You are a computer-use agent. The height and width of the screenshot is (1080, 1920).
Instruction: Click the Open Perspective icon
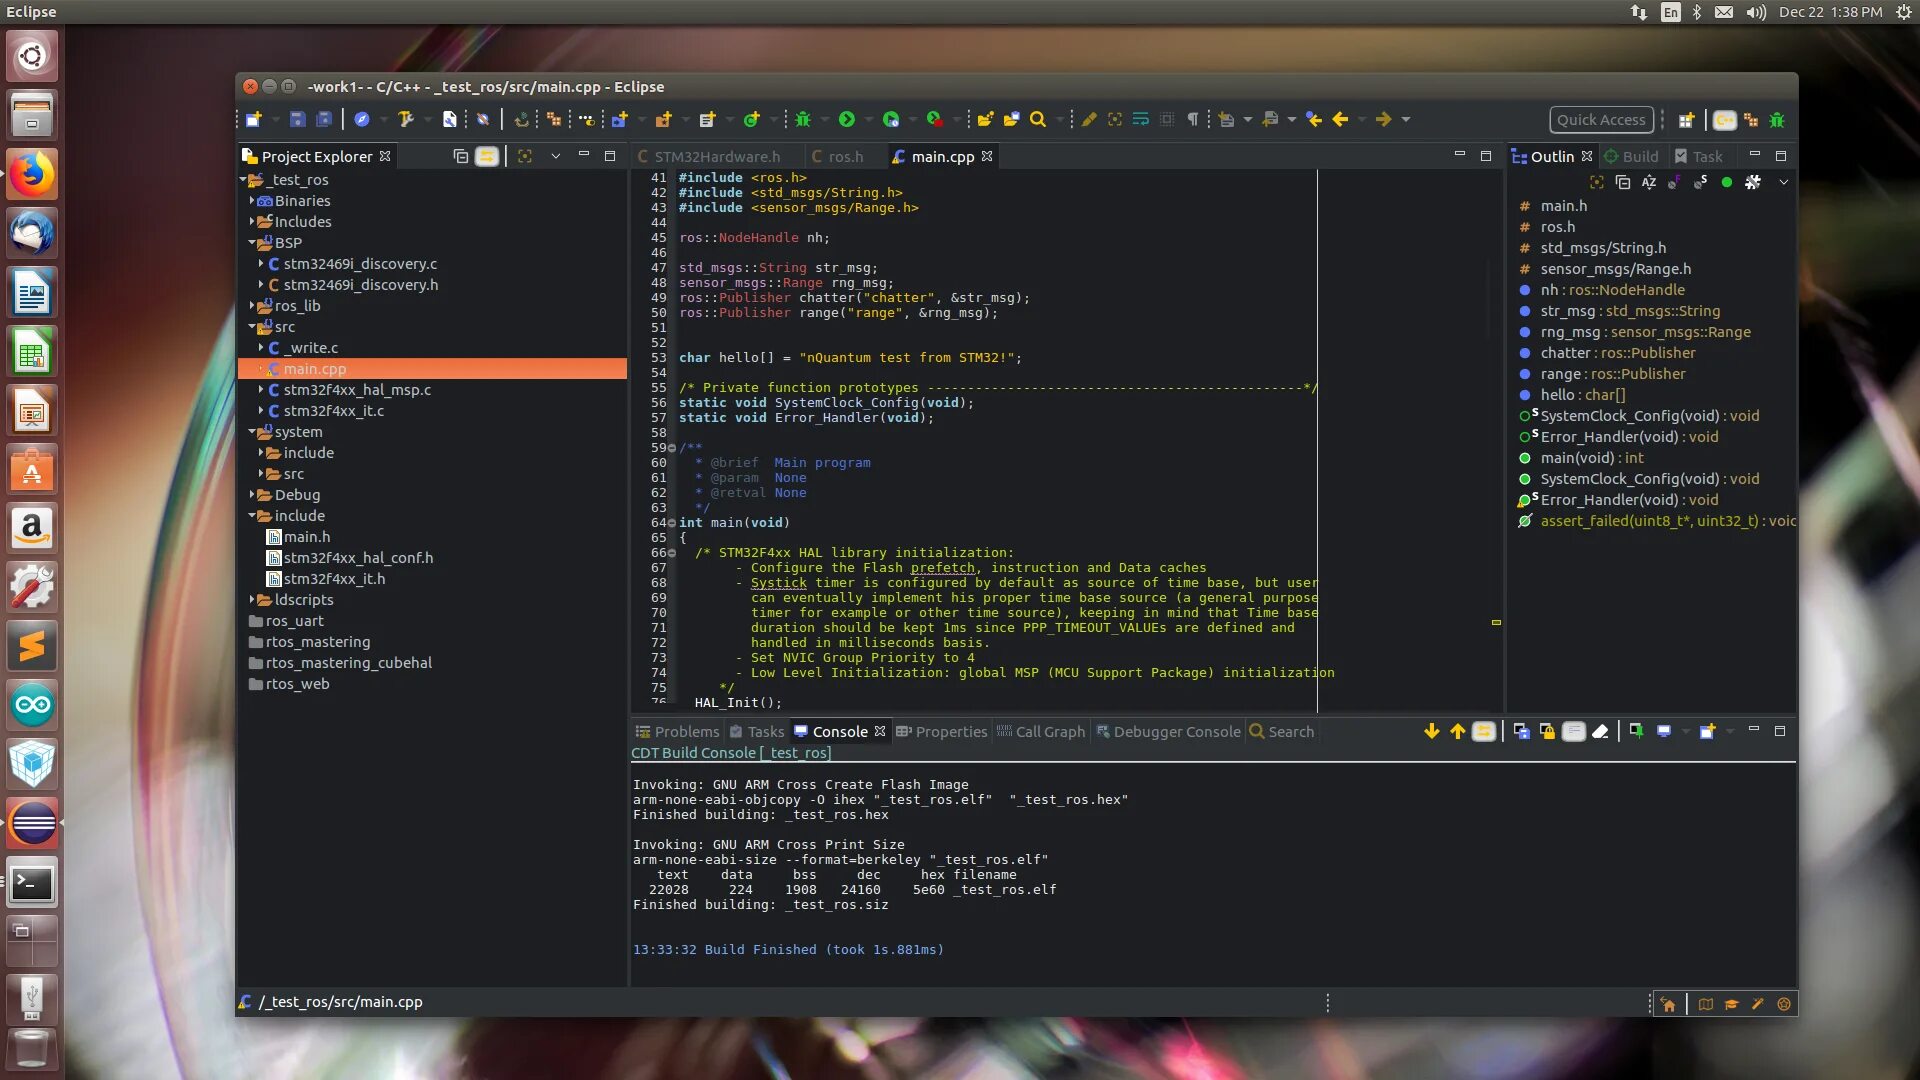point(1686,120)
